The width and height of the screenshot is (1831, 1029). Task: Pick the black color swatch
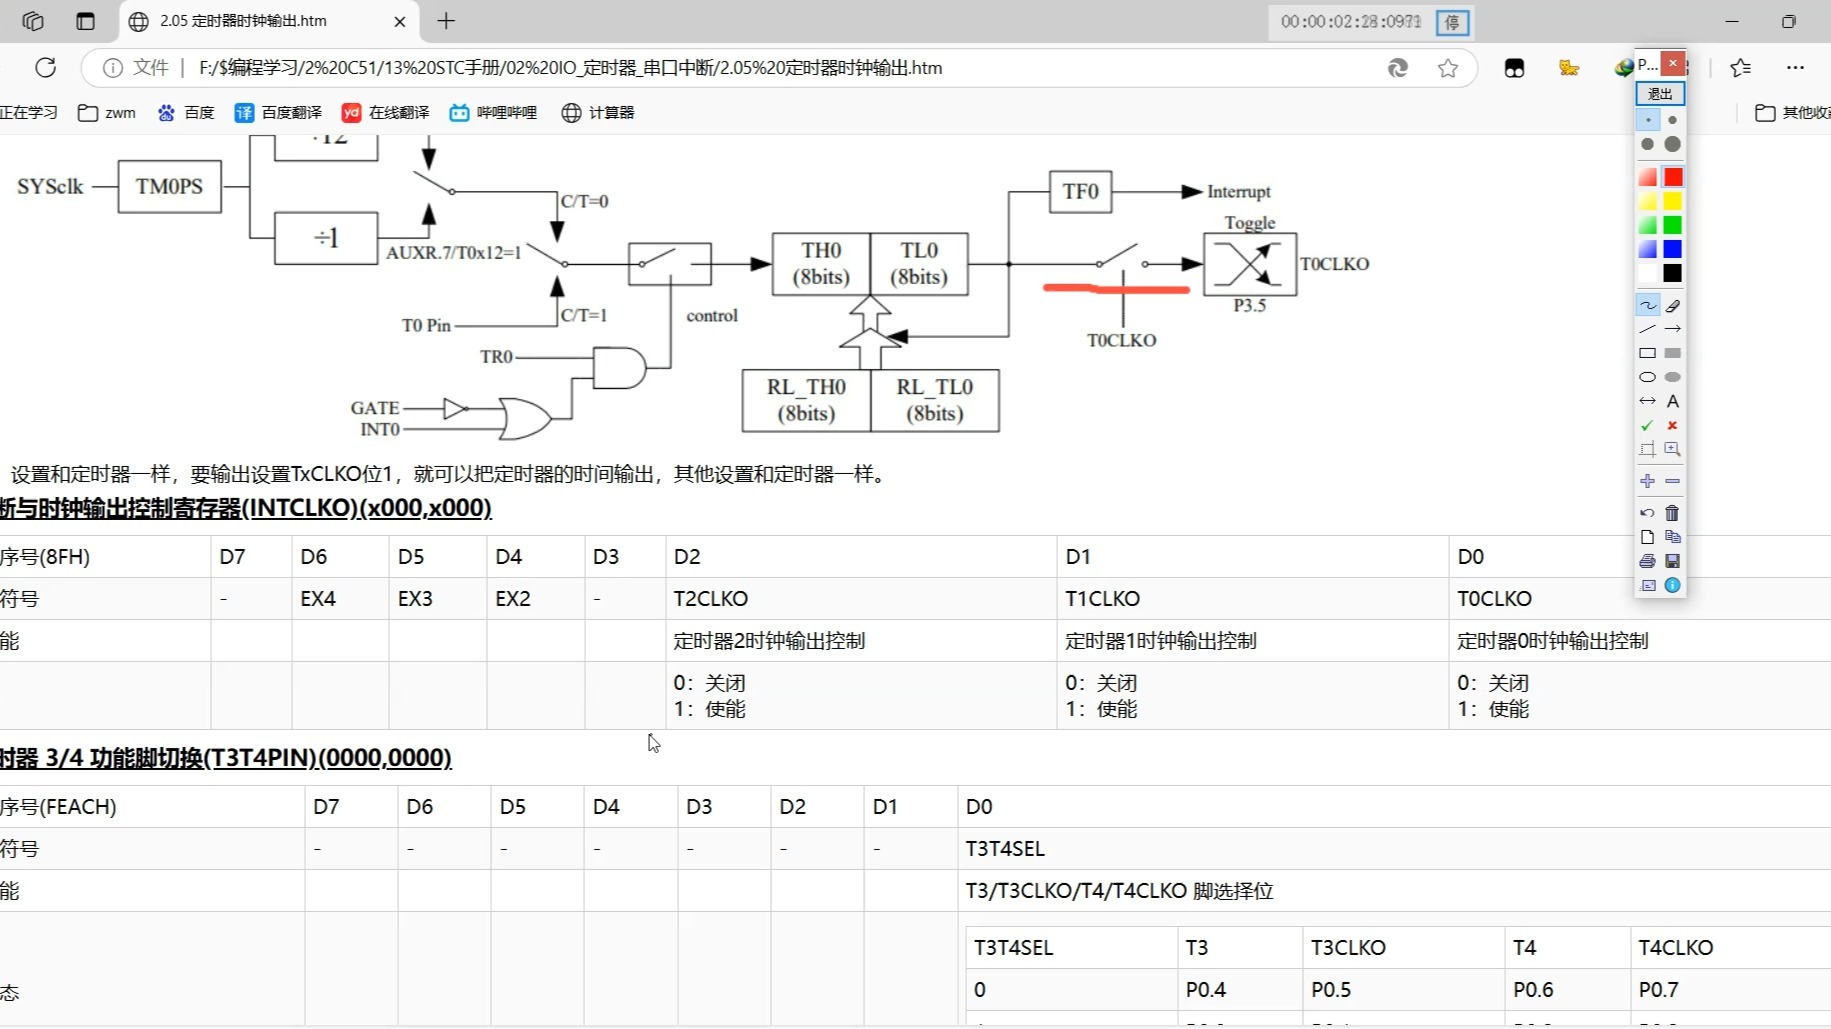point(1673,273)
